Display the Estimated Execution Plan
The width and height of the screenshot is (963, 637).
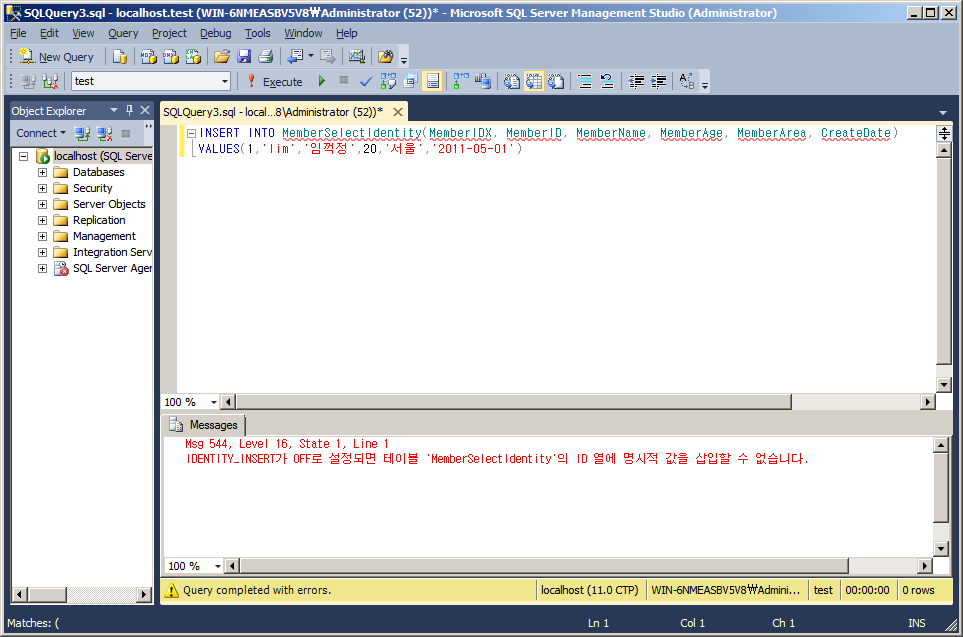(x=388, y=81)
